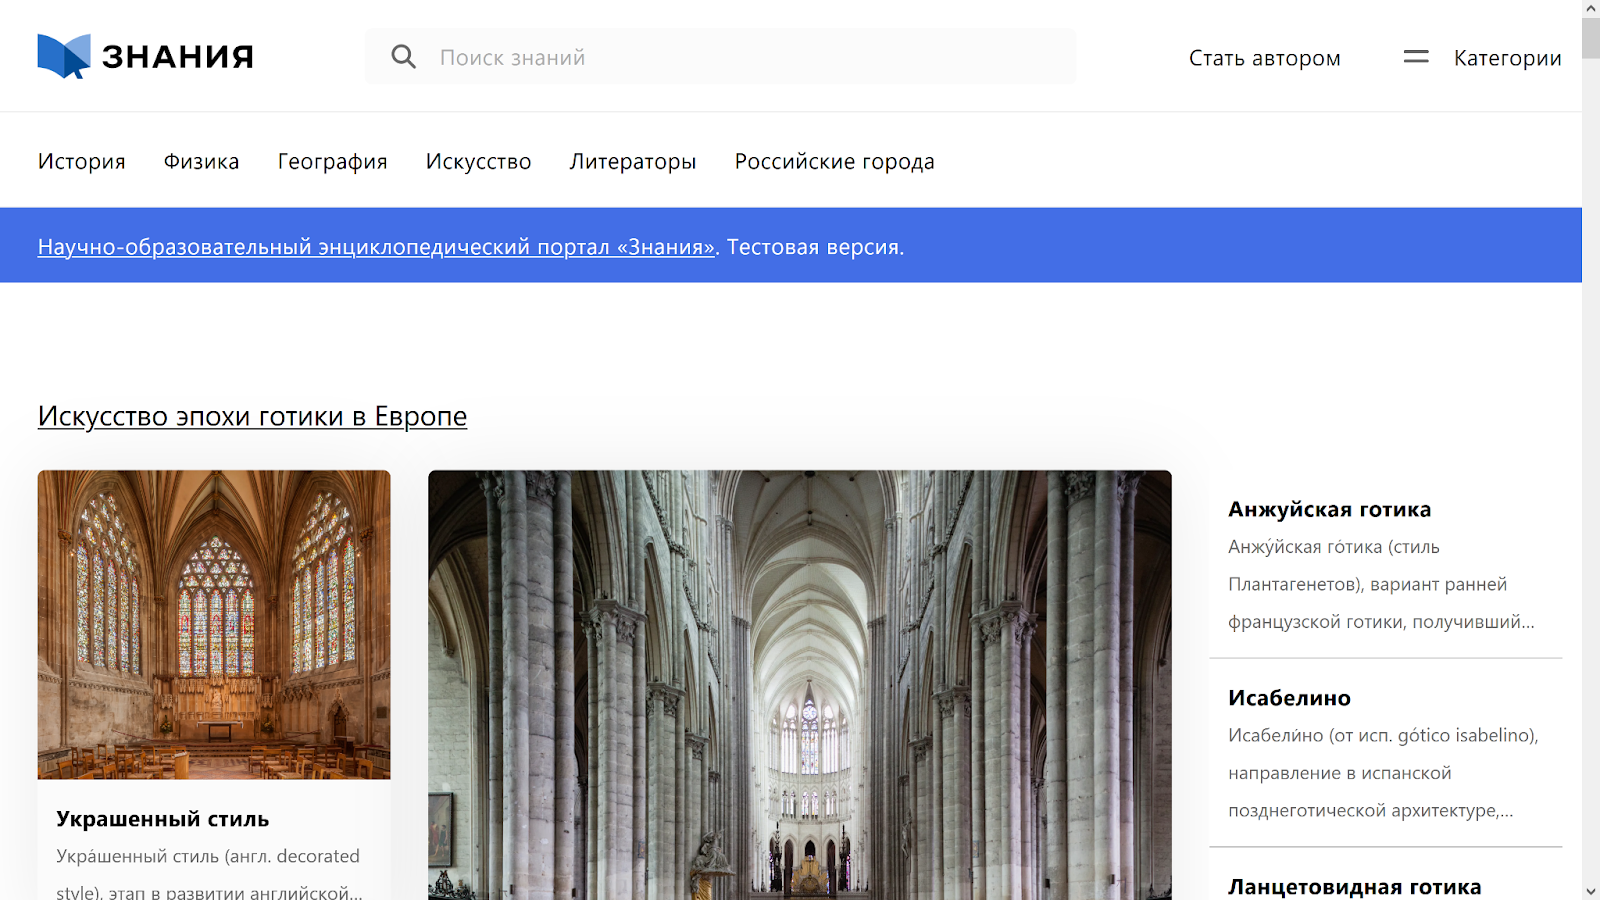Image resolution: width=1600 pixels, height=900 pixels.
Task: Click the encyclopedia portal «Знания» banner link
Action: (376, 247)
